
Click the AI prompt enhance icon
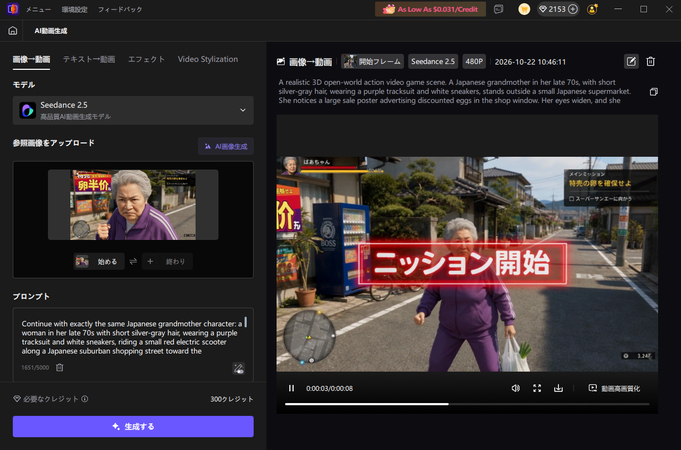238,369
